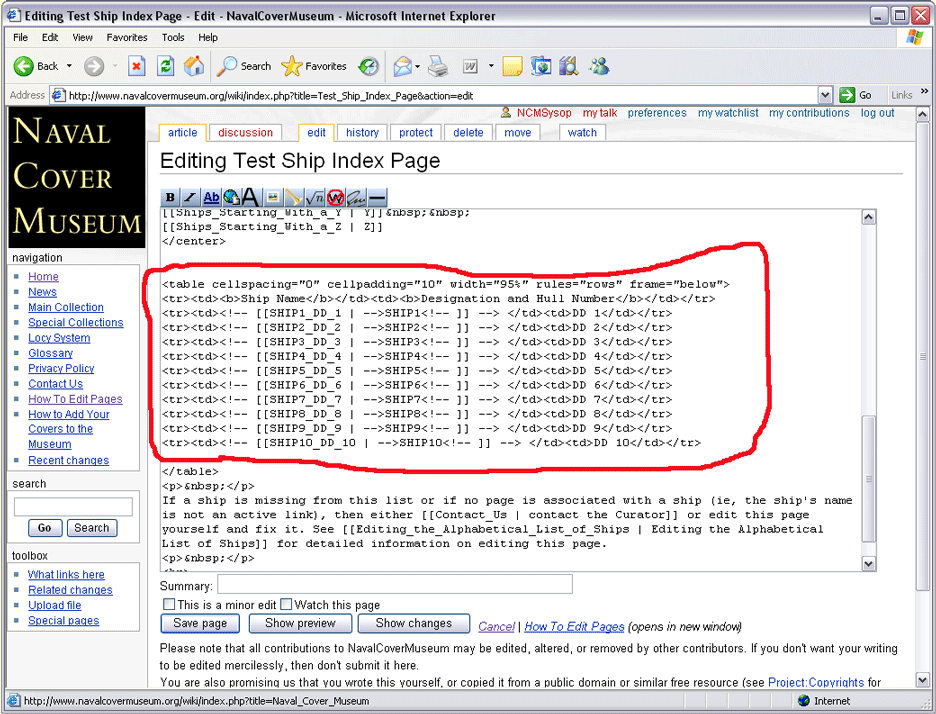The height and width of the screenshot is (714, 936).
Task: Toggle the 'Watch this page' checkbox
Action: point(286,604)
